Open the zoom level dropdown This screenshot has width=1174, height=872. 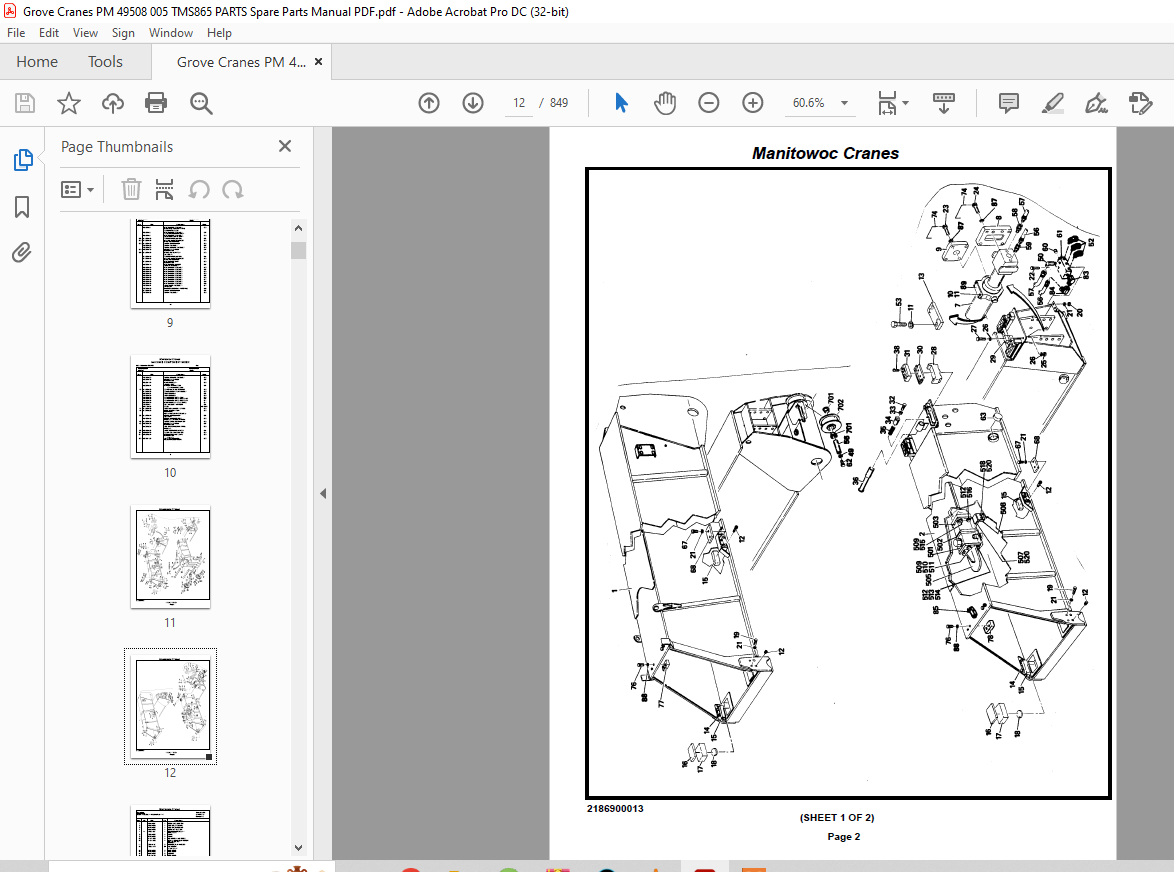click(845, 103)
